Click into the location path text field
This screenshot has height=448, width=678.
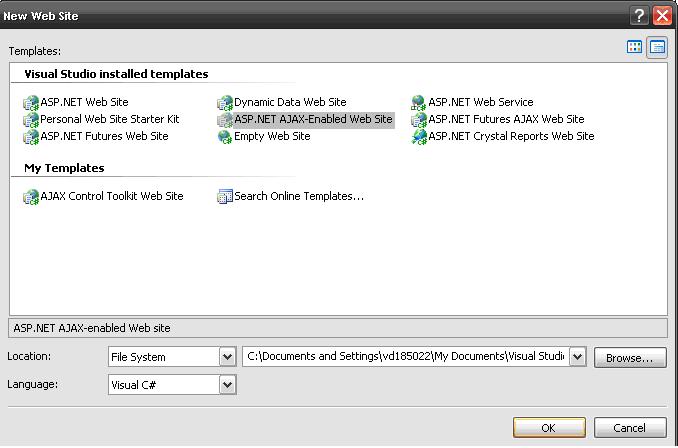pos(406,356)
